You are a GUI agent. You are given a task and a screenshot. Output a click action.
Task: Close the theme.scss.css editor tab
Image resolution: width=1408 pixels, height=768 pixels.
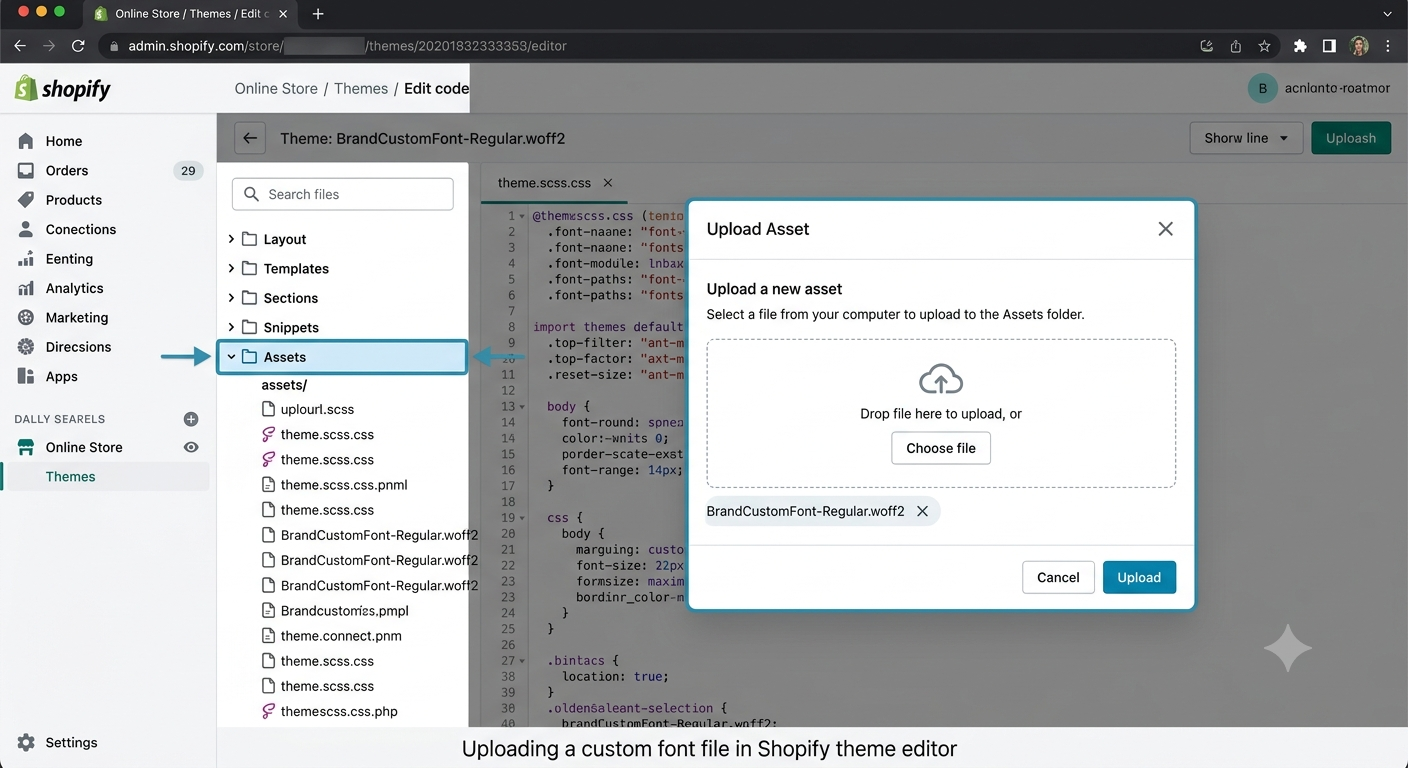pyautogui.click(x=607, y=183)
